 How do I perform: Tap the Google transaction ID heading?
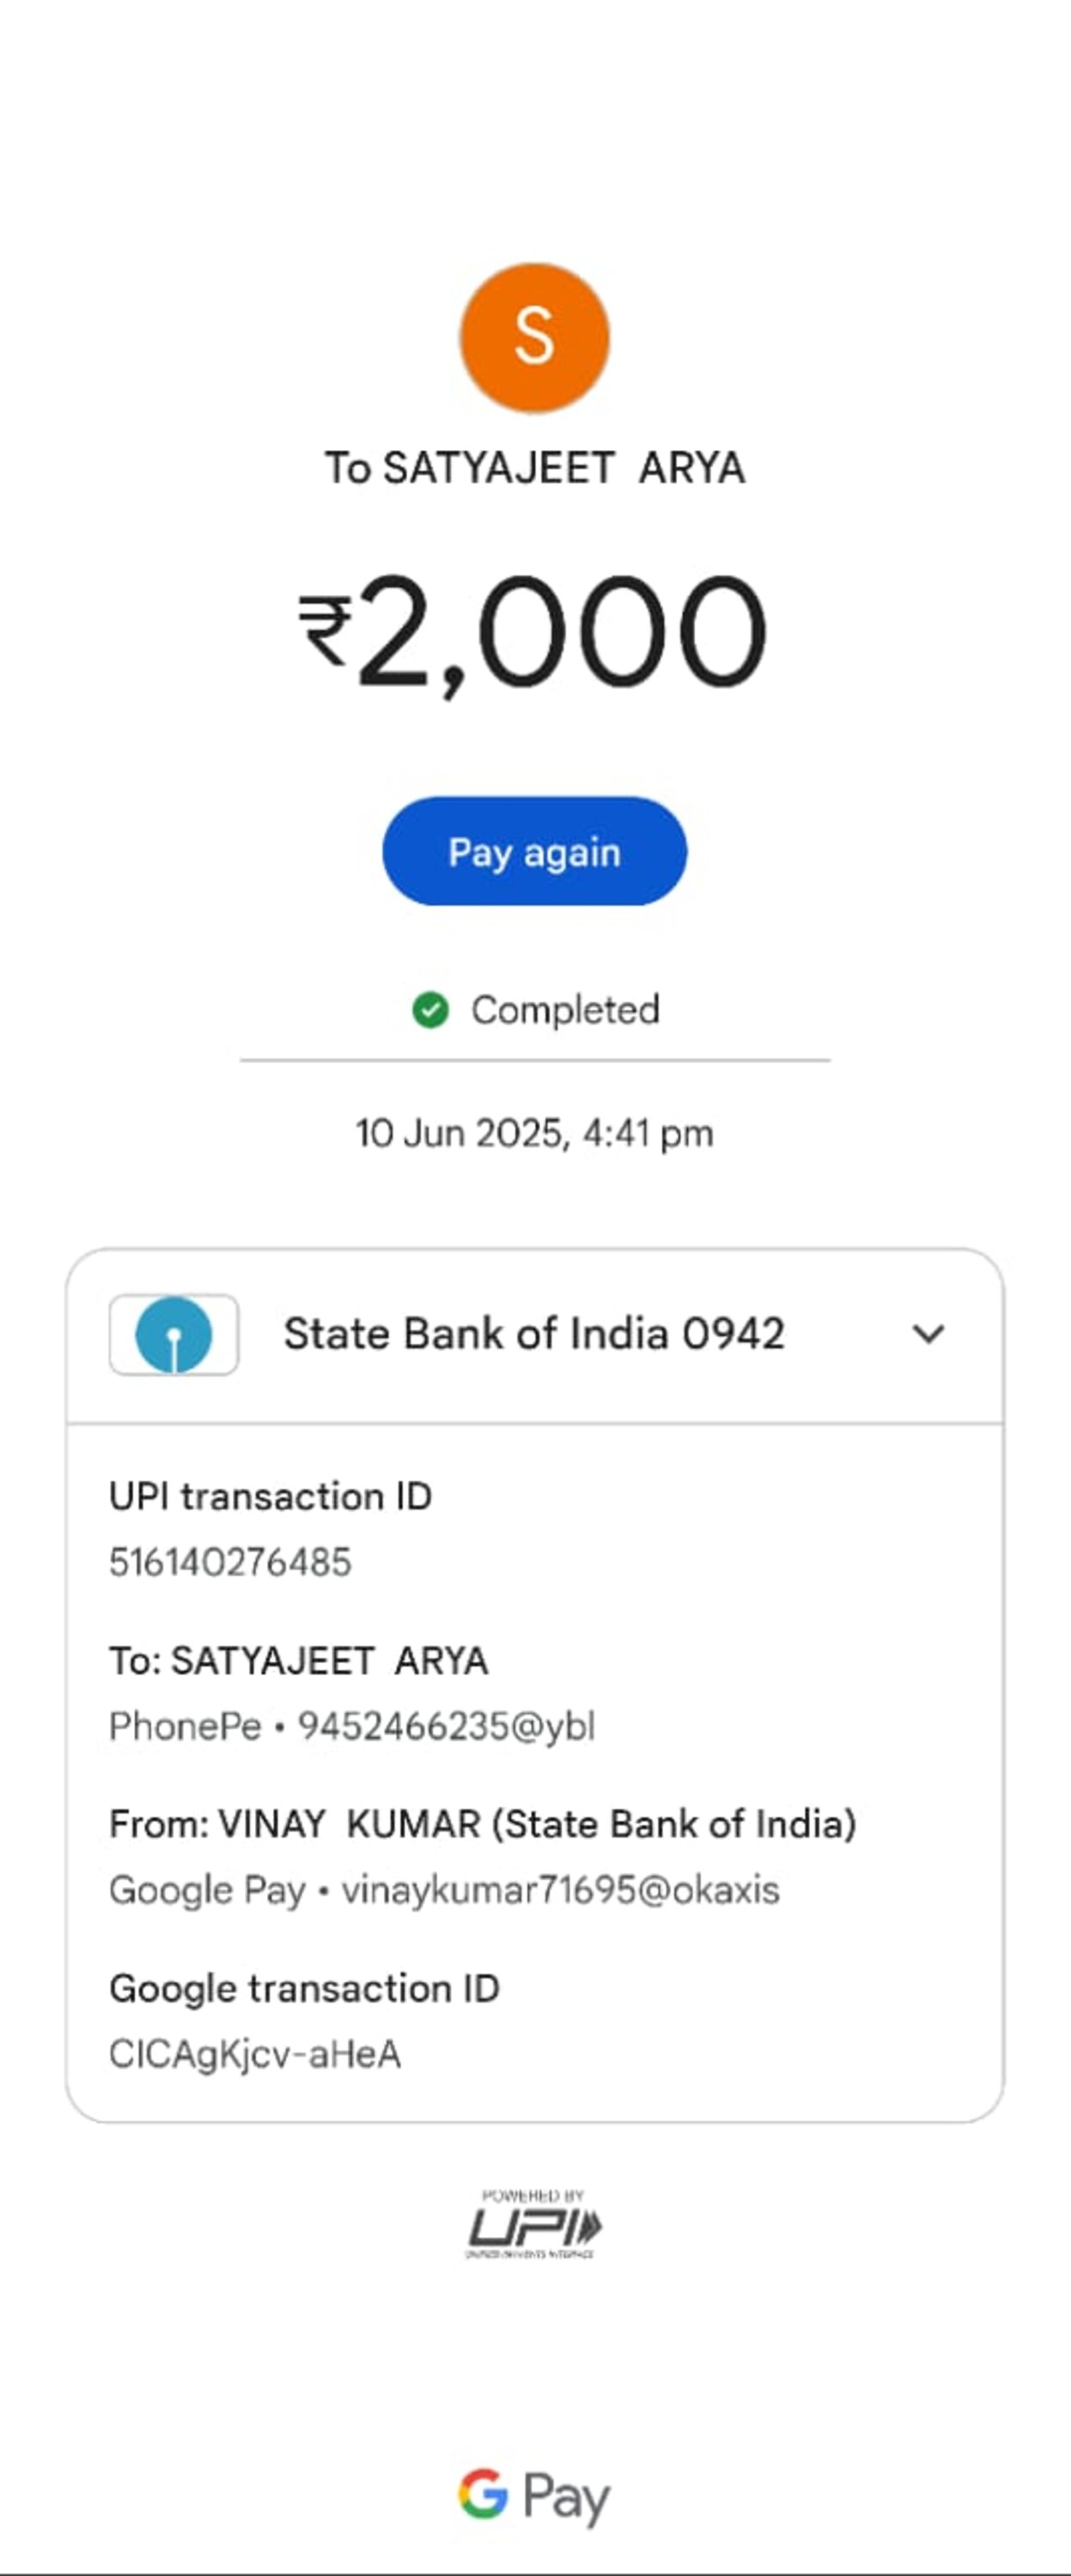[304, 1989]
